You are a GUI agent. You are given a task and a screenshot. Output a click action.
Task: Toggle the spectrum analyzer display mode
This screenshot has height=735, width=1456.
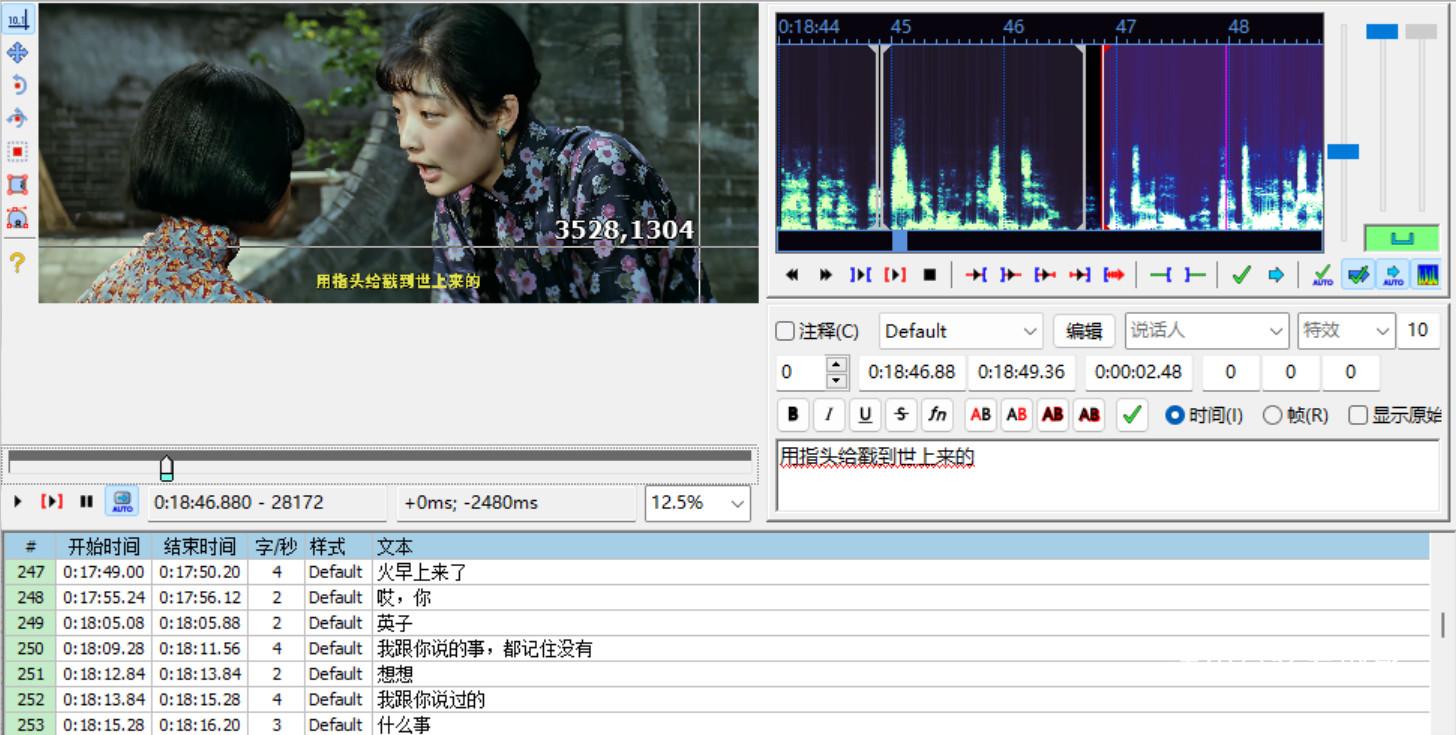[1427, 275]
